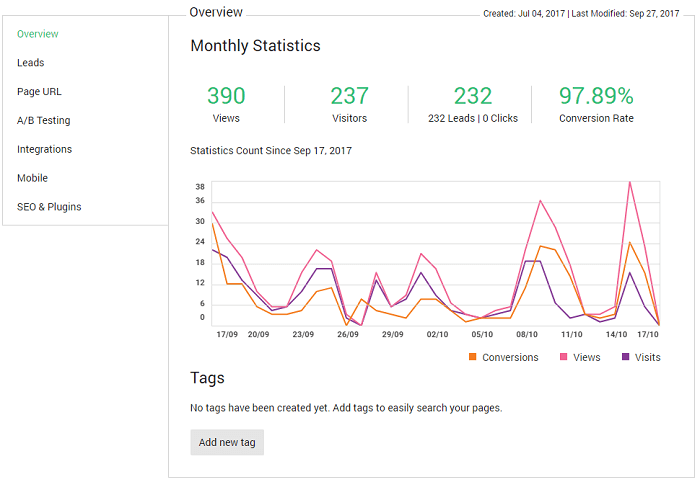Open SEO & Plugins section
700x482 pixels.
pos(49,207)
